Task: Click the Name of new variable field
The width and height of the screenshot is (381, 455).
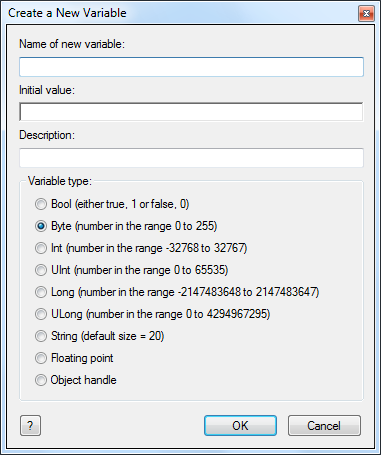Action: coord(191,67)
